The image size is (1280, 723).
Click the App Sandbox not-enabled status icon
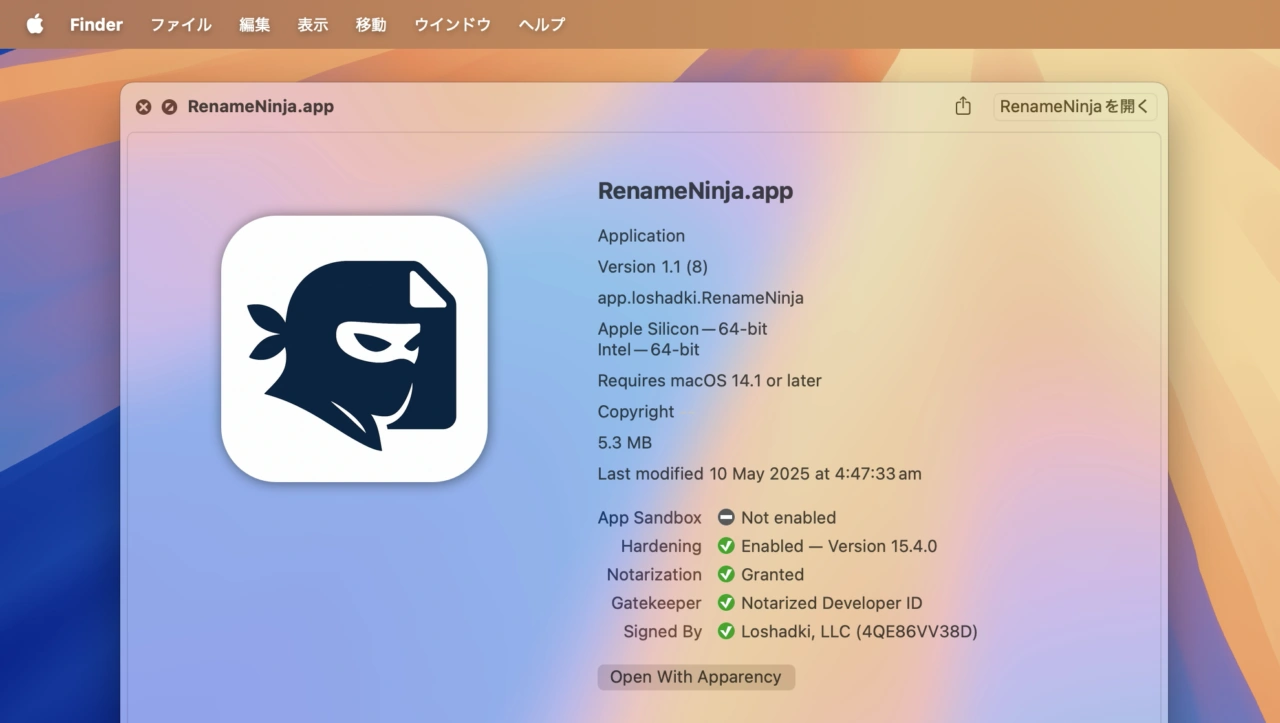point(726,518)
